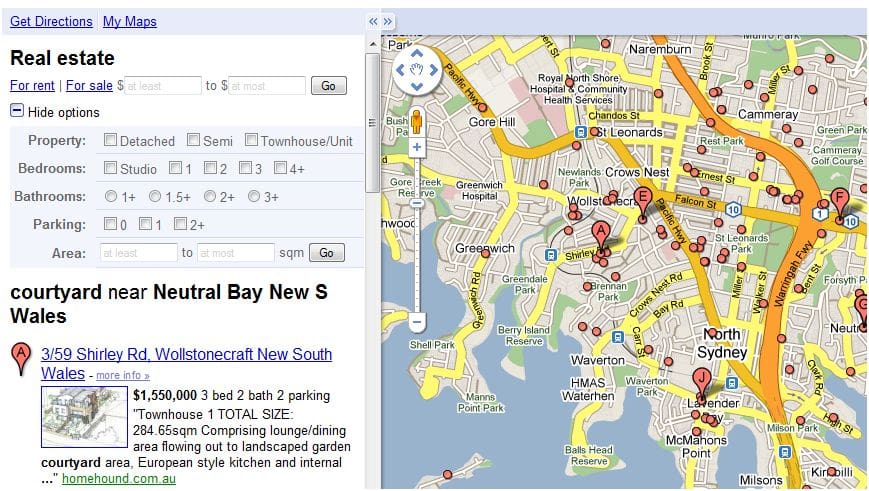Open the My Maps tab
Viewport: 869px width, 491px height.
(129, 21)
